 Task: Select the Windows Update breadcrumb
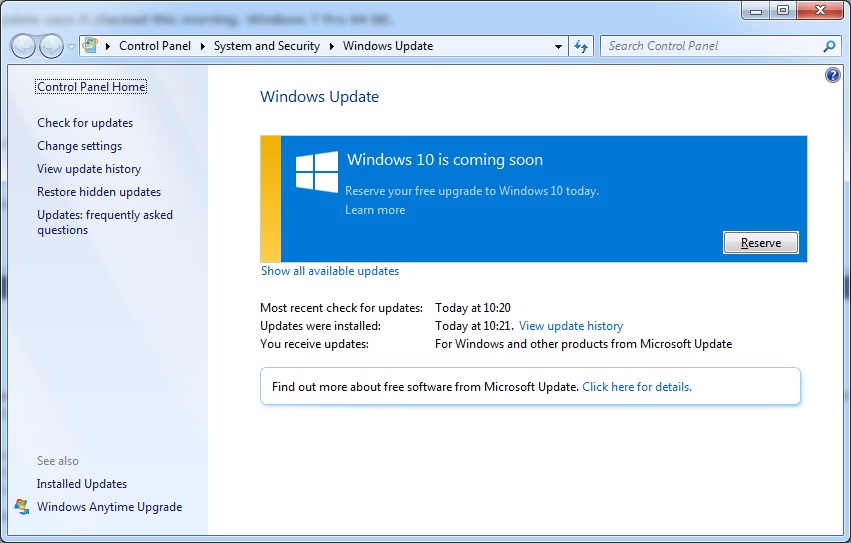[388, 46]
